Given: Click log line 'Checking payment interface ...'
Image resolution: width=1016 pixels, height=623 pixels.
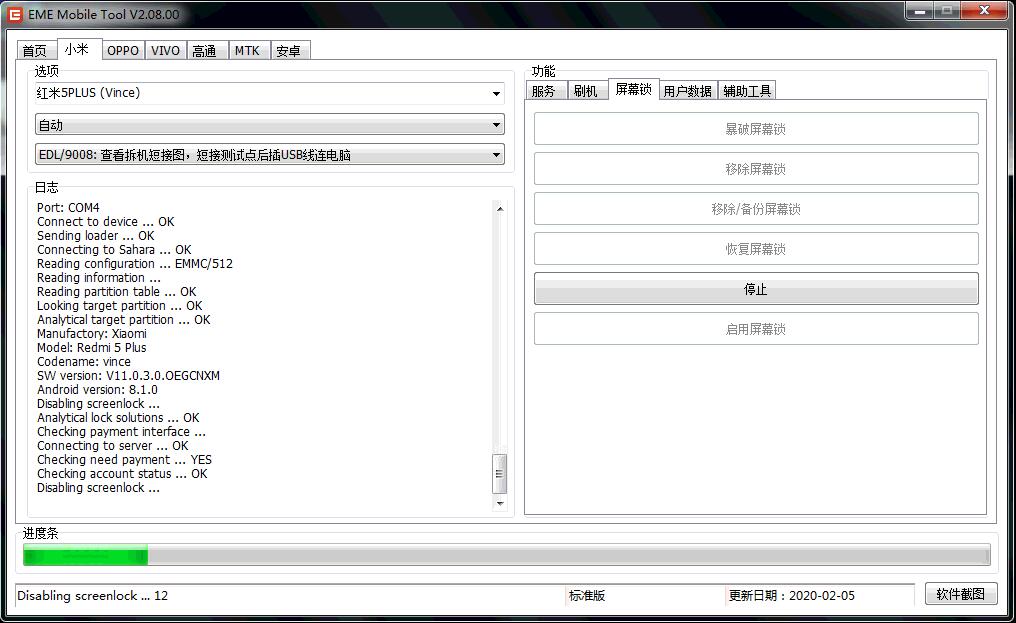Looking at the screenshot, I should [121, 432].
